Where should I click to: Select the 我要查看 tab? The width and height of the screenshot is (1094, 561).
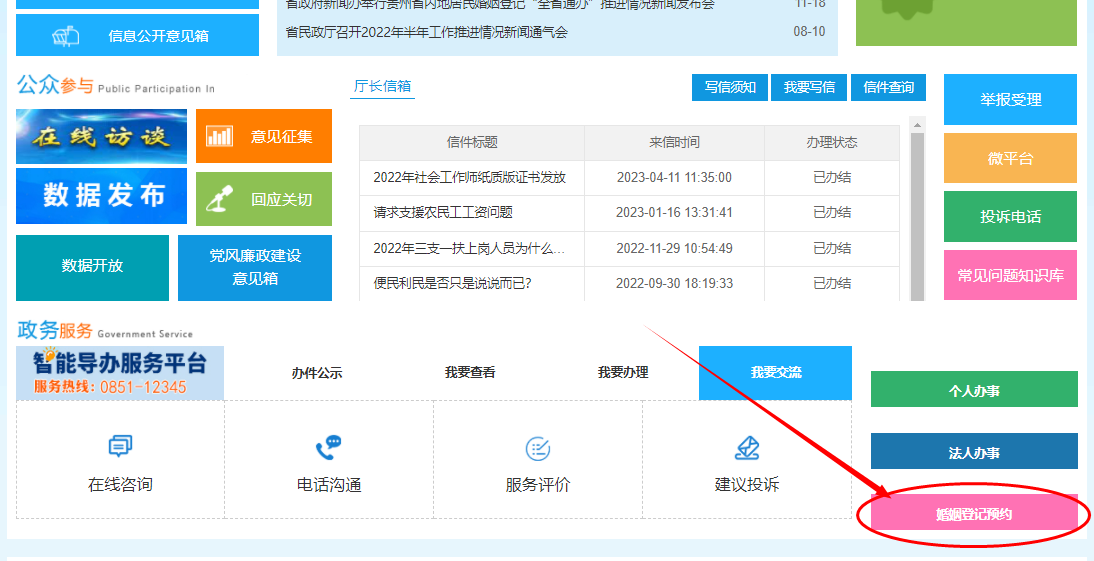point(470,373)
